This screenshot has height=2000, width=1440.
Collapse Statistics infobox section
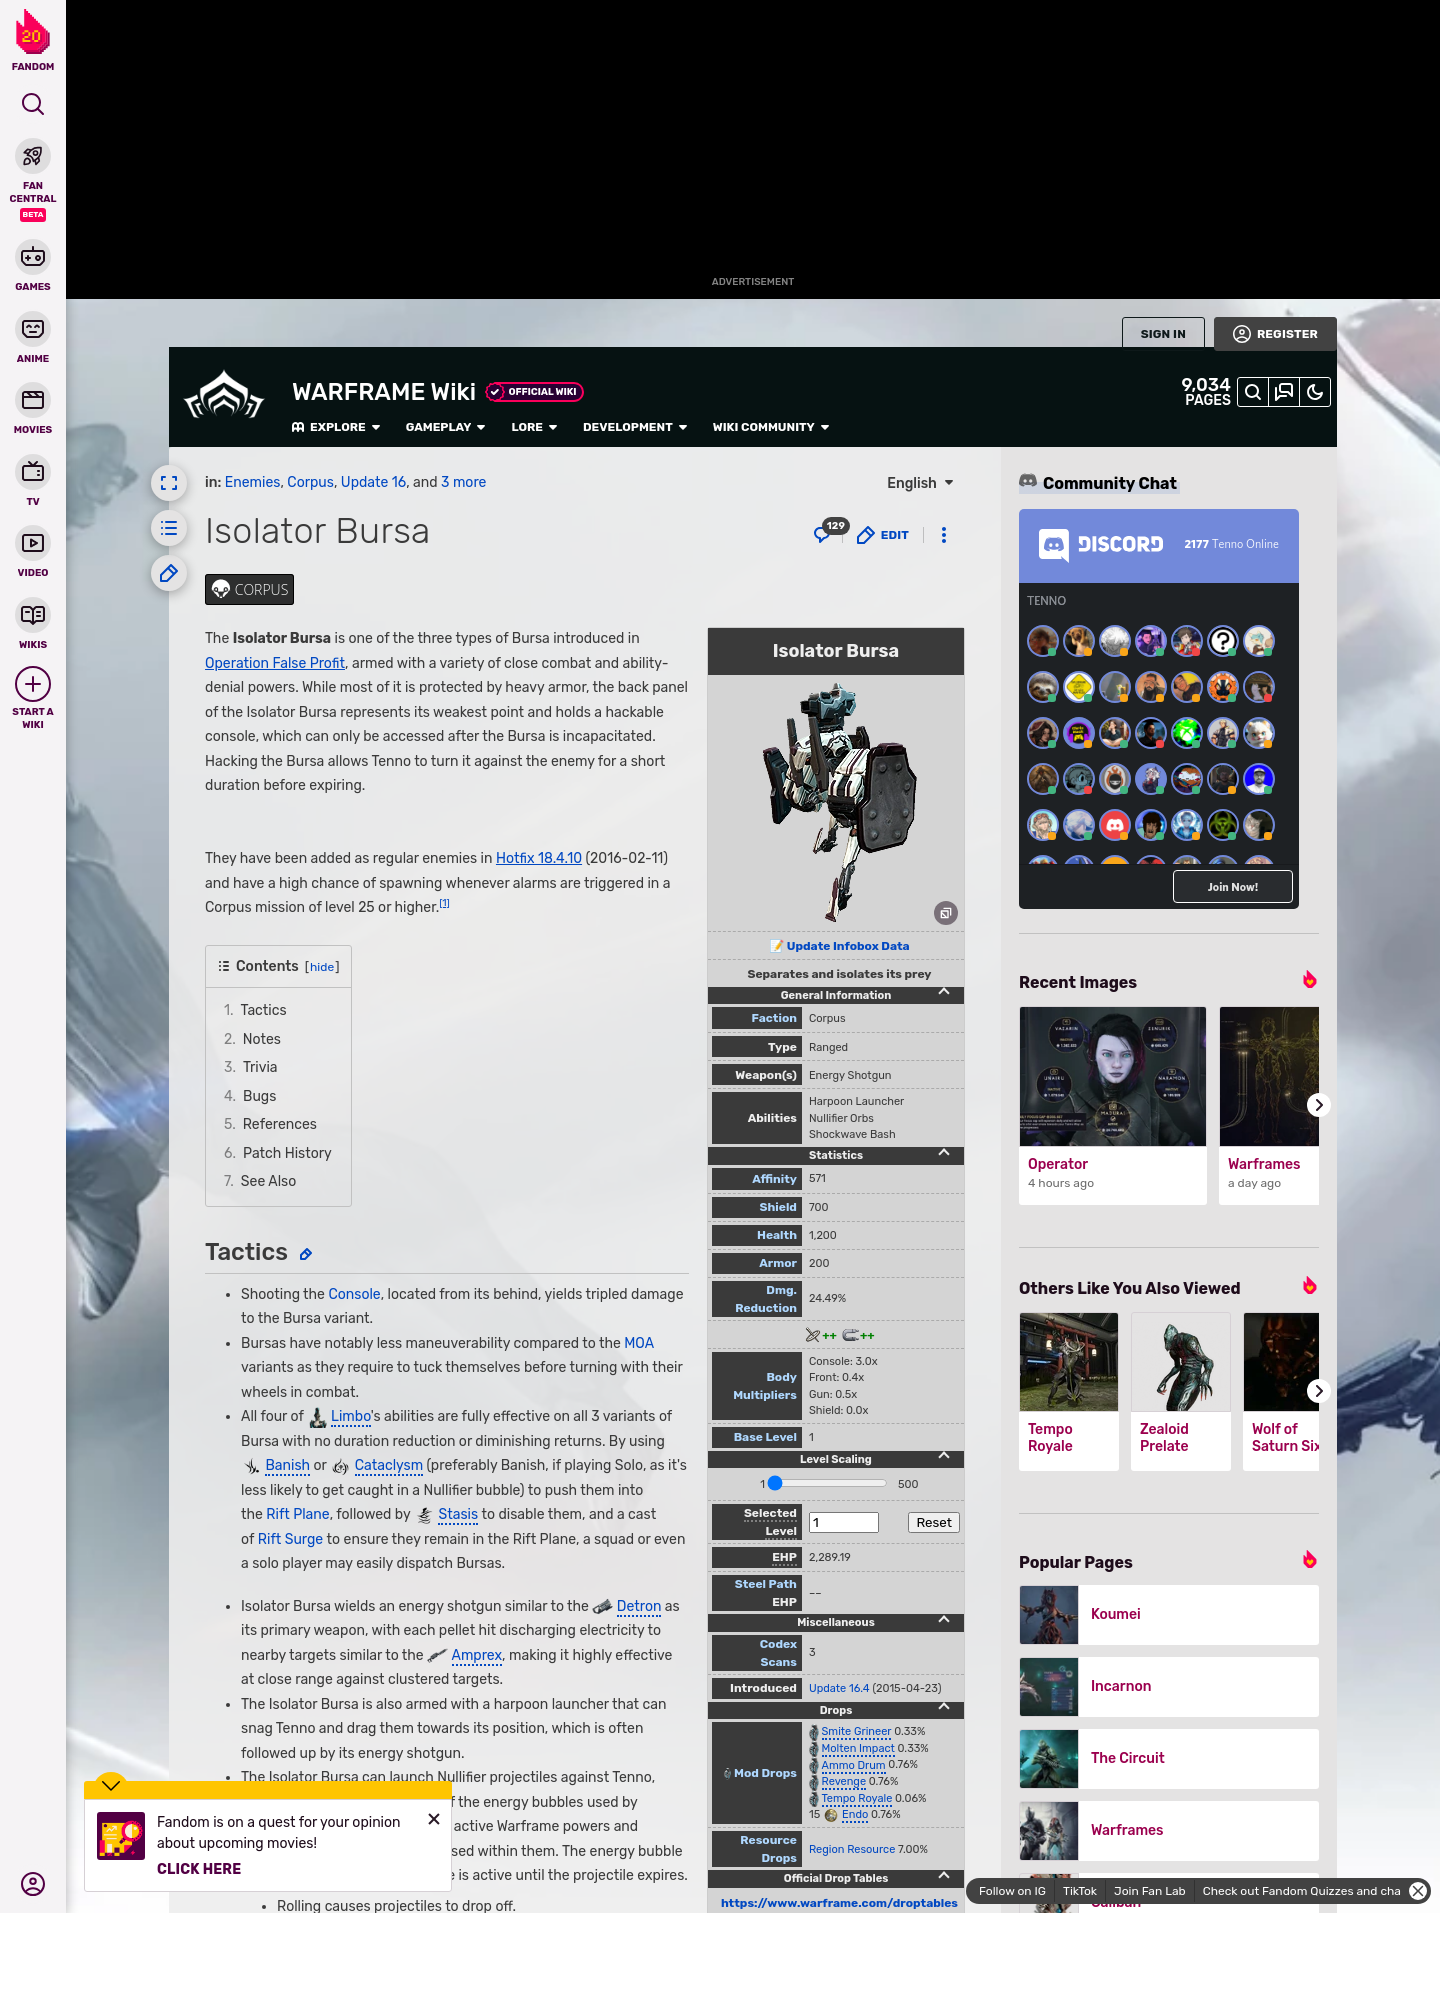coord(836,1155)
